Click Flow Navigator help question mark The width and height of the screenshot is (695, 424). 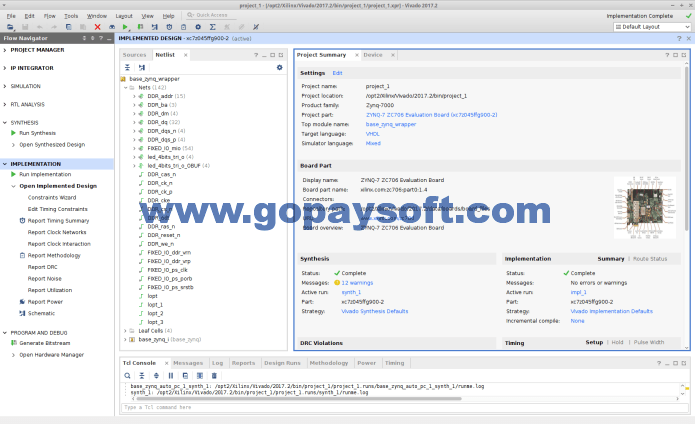(101, 38)
